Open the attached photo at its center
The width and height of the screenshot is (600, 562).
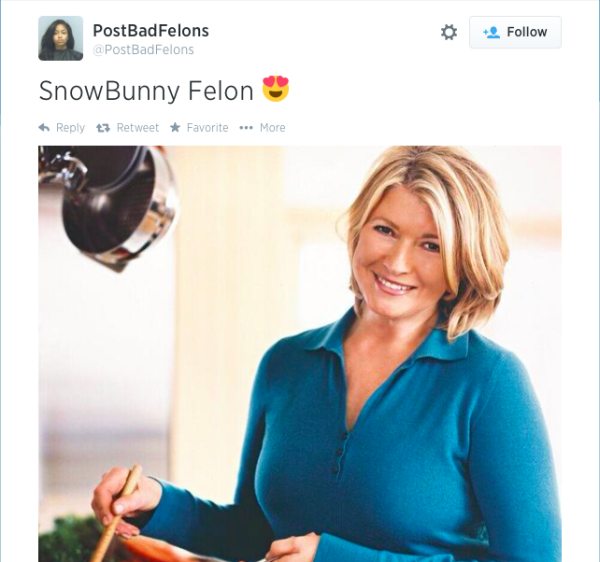(x=300, y=354)
